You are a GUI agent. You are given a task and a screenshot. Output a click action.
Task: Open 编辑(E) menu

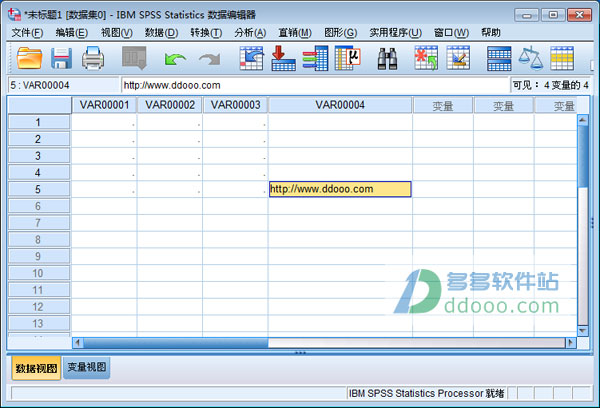pyautogui.click(x=71, y=33)
